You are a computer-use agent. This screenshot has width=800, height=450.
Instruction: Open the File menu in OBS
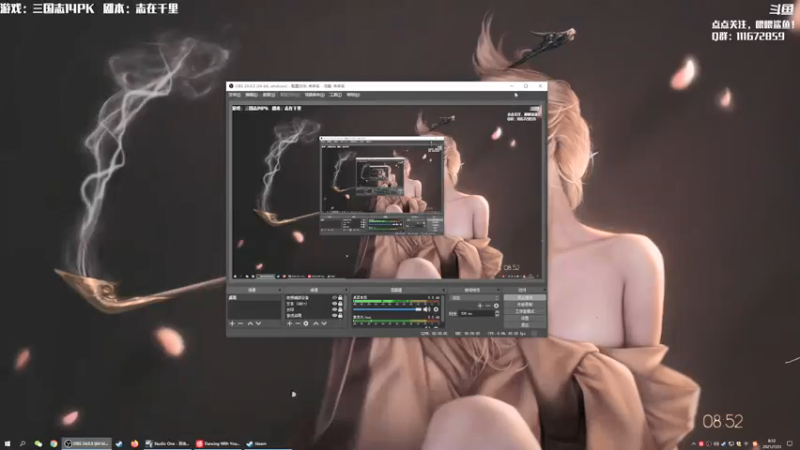[x=234, y=95]
